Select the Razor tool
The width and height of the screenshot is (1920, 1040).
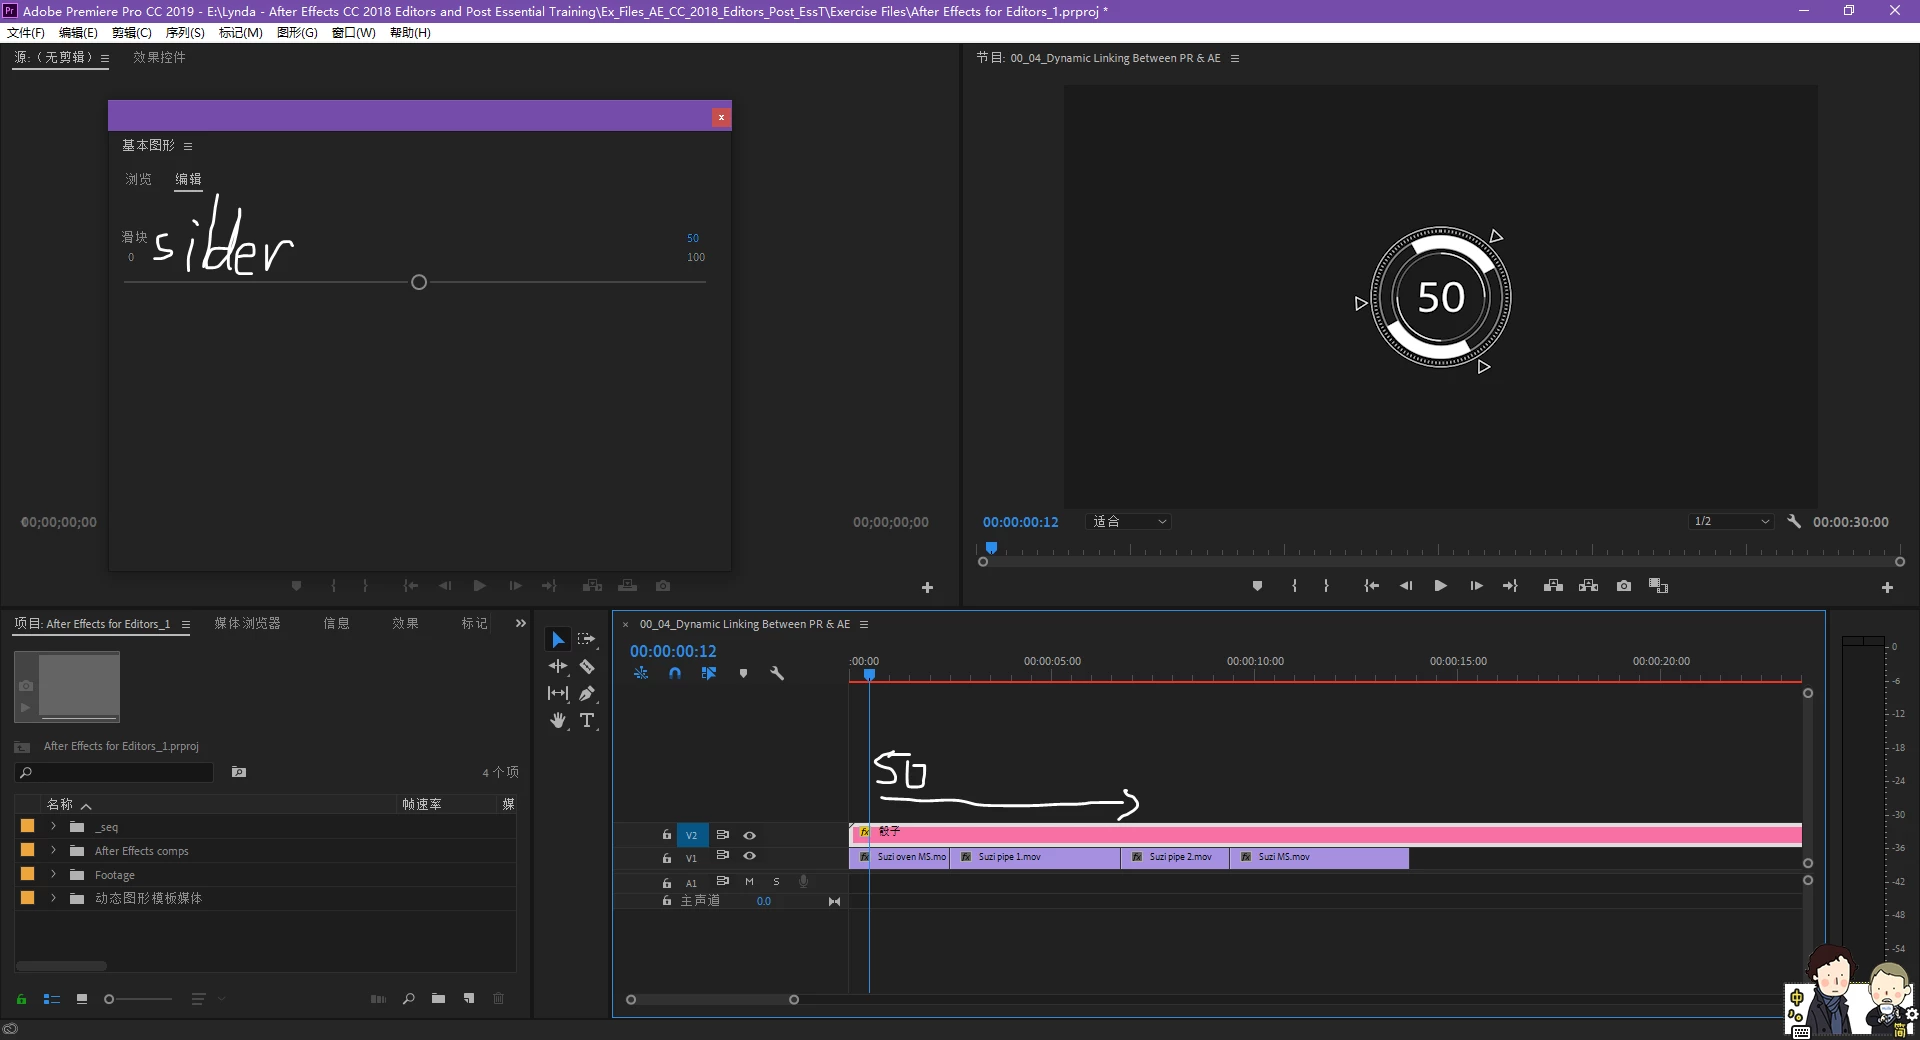[587, 666]
